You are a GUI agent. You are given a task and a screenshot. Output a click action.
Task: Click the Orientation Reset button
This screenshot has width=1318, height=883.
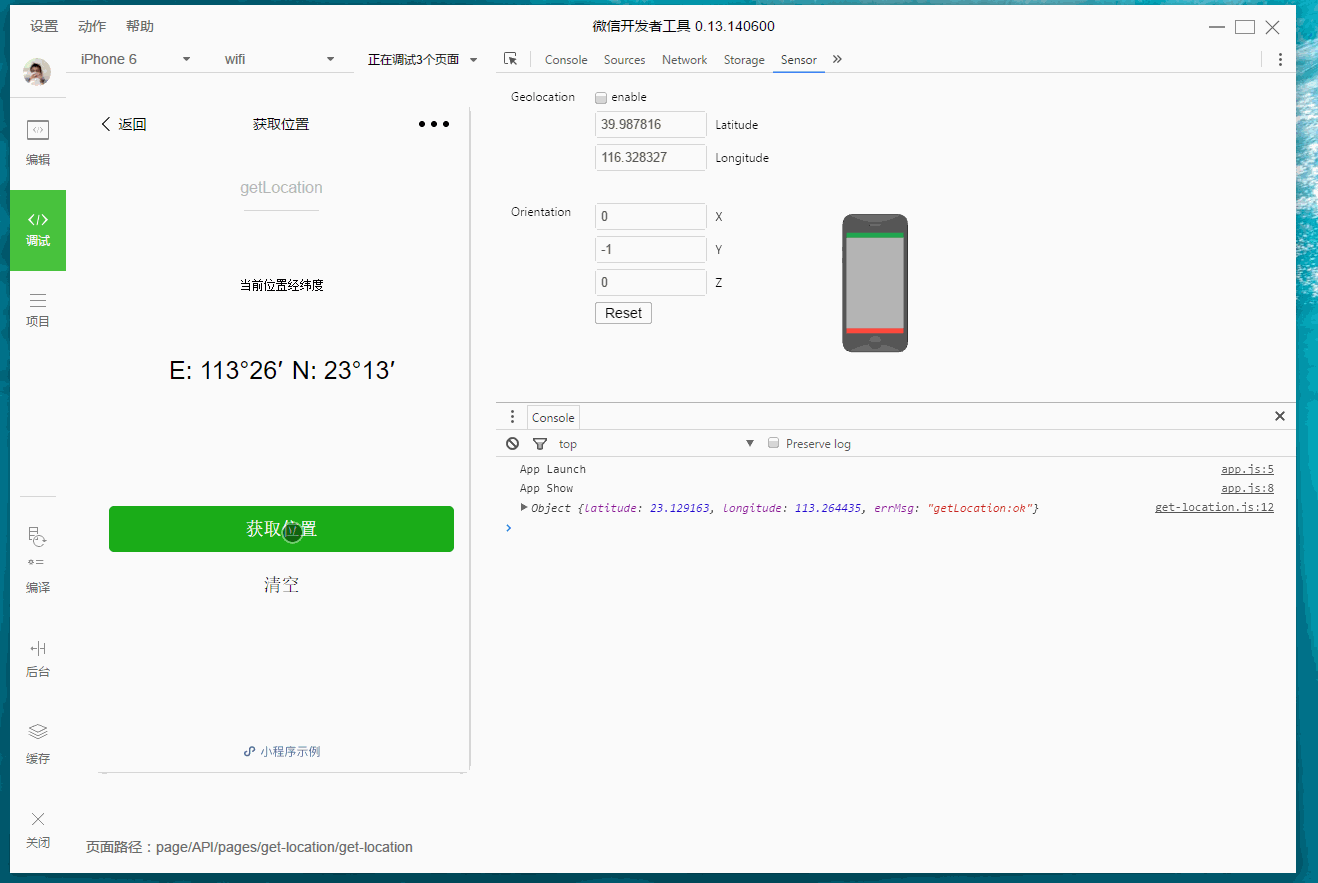[623, 313]
